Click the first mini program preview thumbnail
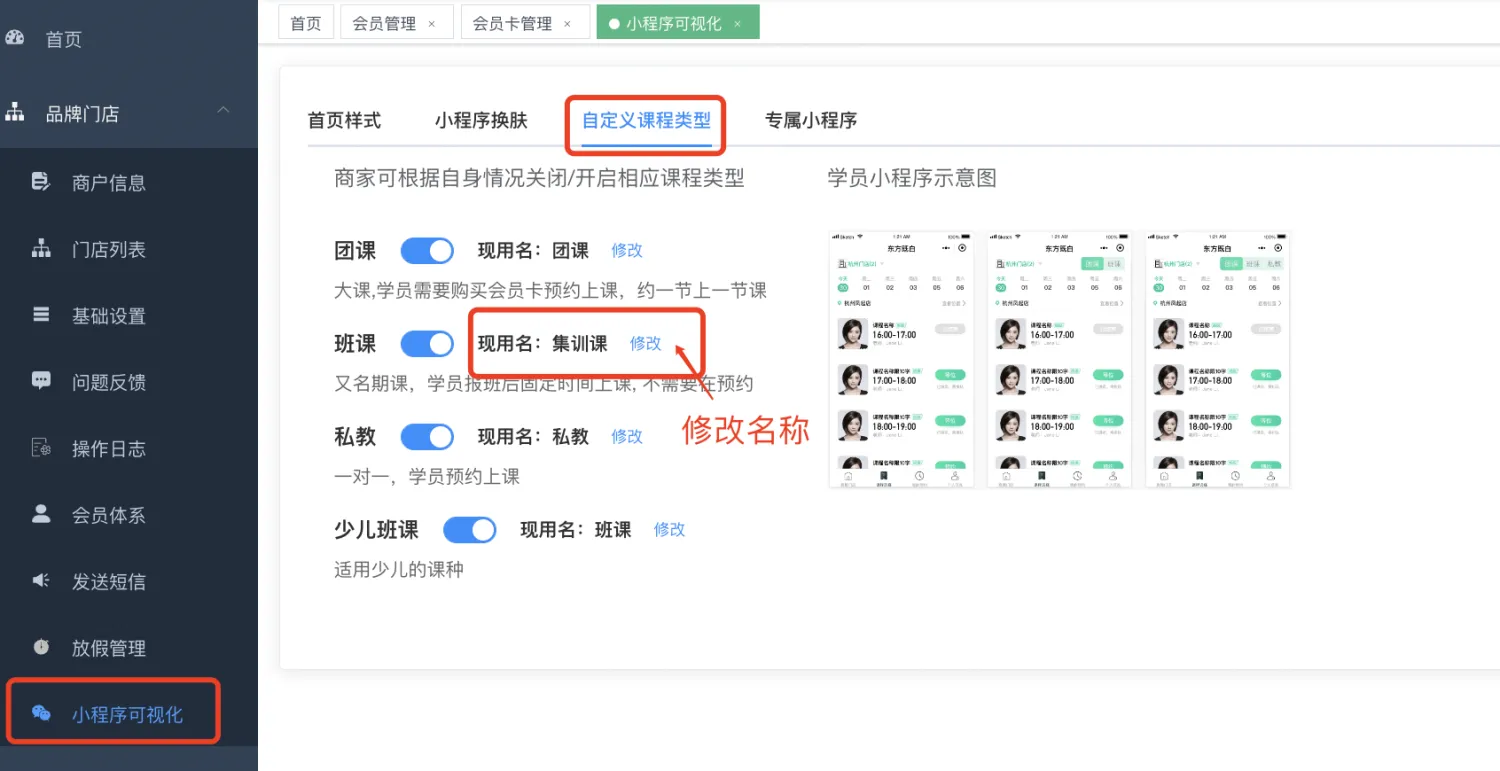Screen dimensions: 1500x771 (x=901, y=360)
